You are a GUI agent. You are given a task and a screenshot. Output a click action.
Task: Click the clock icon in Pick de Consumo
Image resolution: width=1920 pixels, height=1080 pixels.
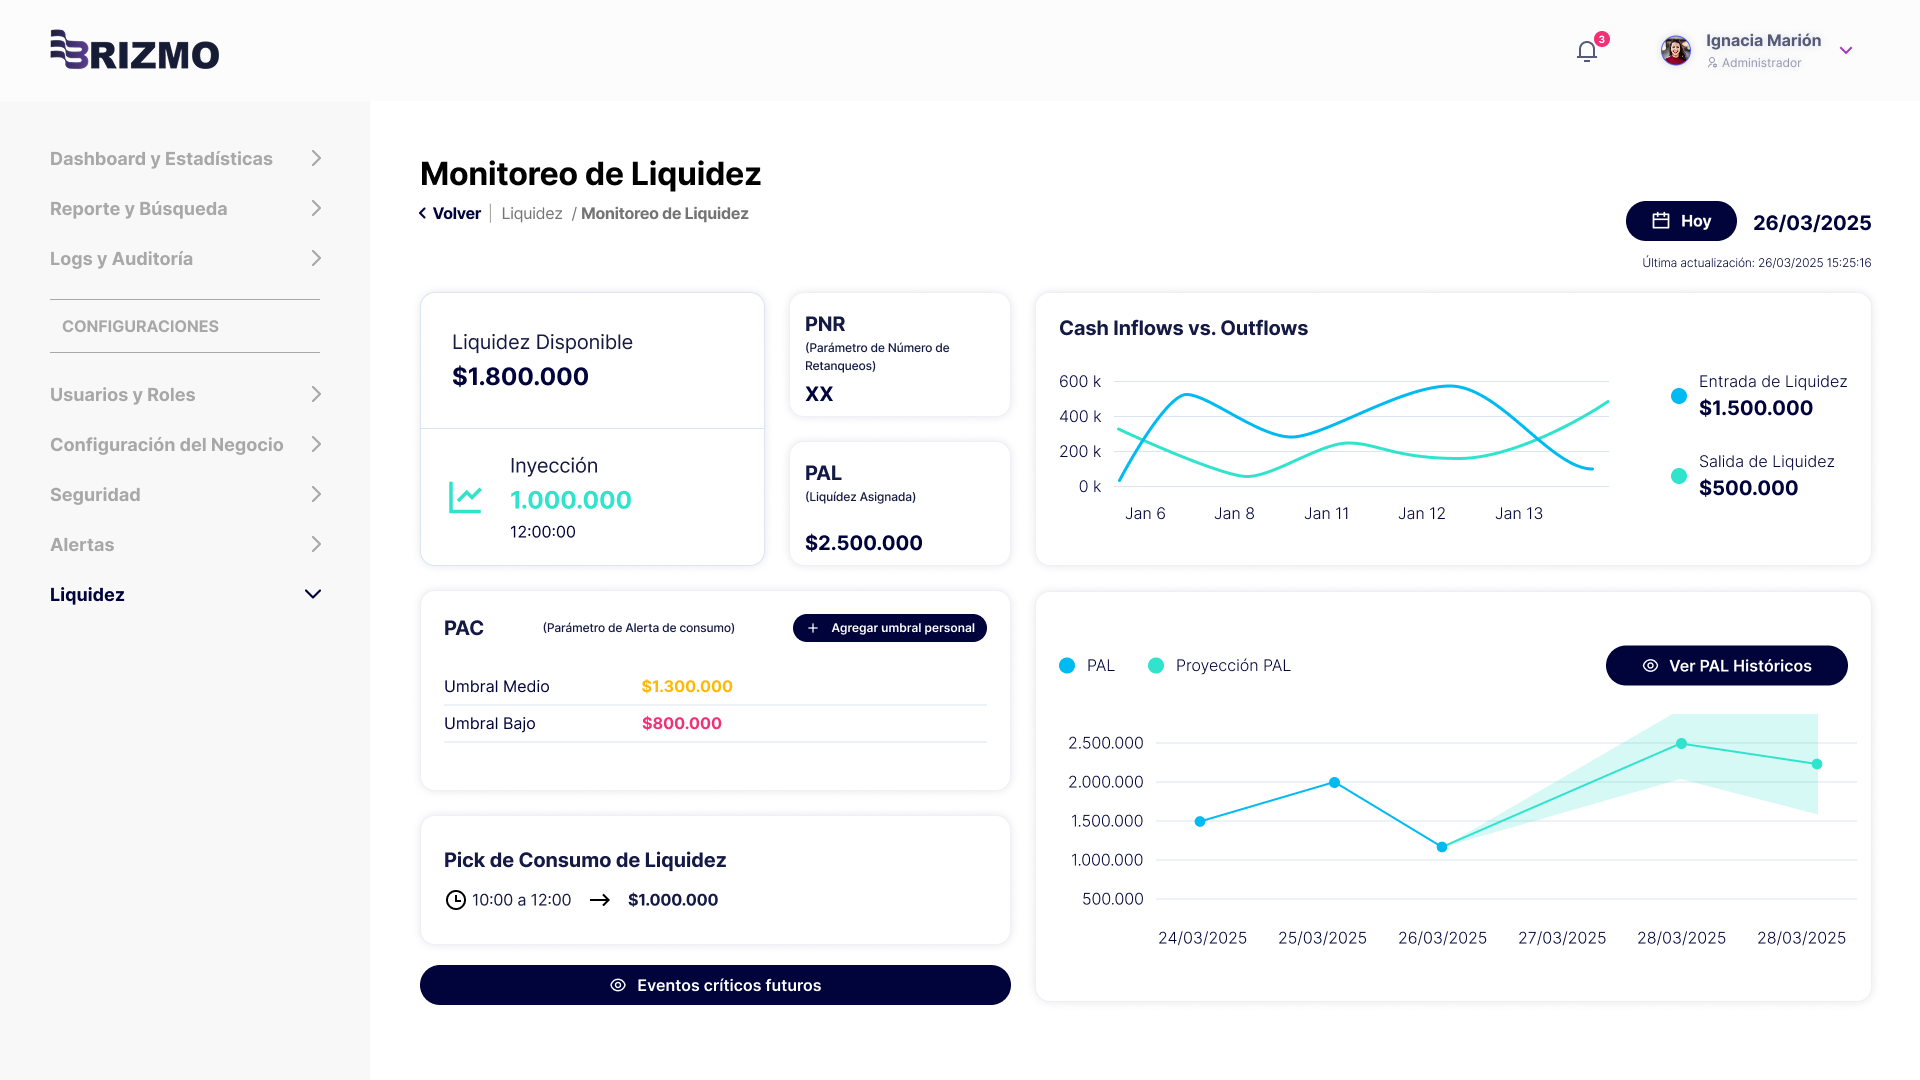pos(456,900)
